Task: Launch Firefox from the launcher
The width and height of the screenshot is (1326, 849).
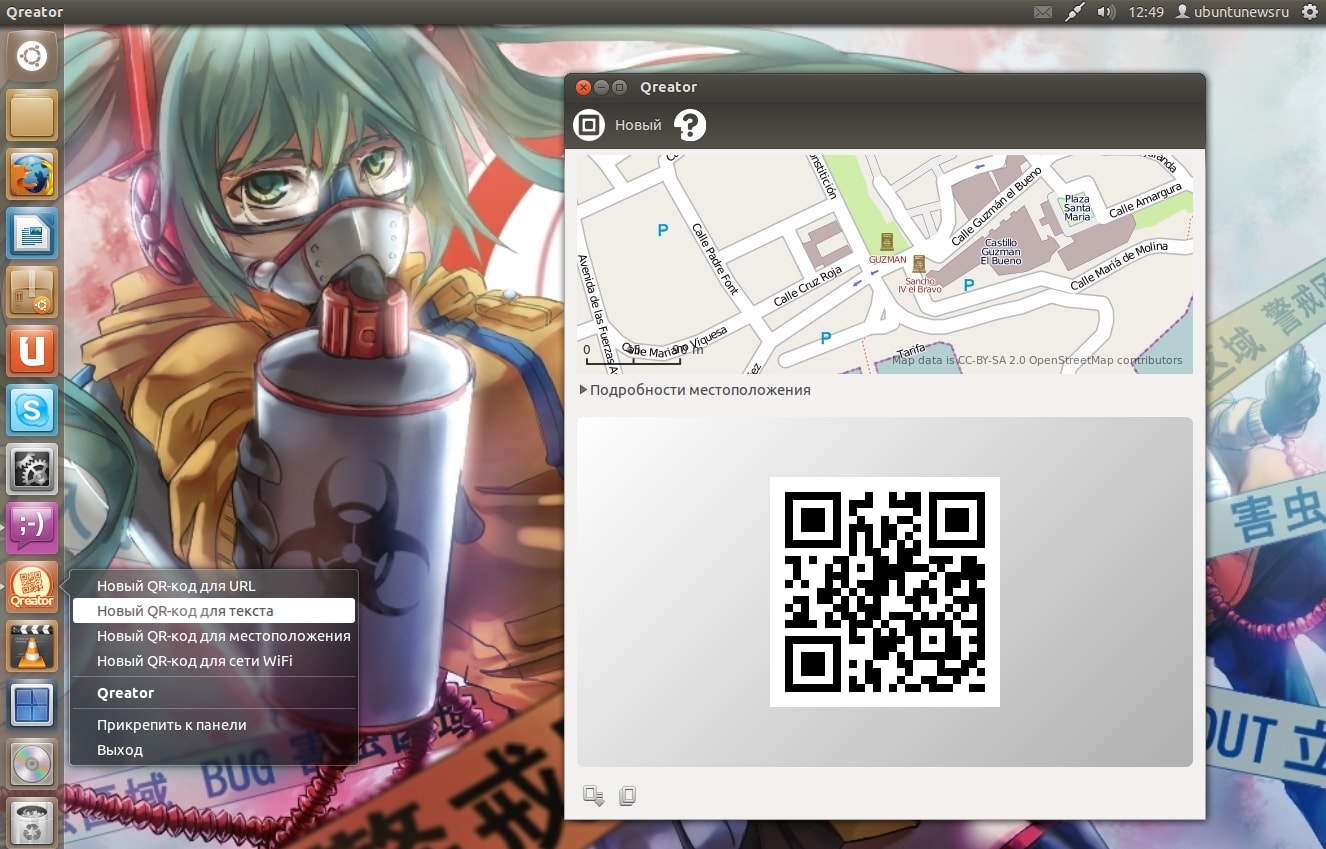Action: (32, 175)
